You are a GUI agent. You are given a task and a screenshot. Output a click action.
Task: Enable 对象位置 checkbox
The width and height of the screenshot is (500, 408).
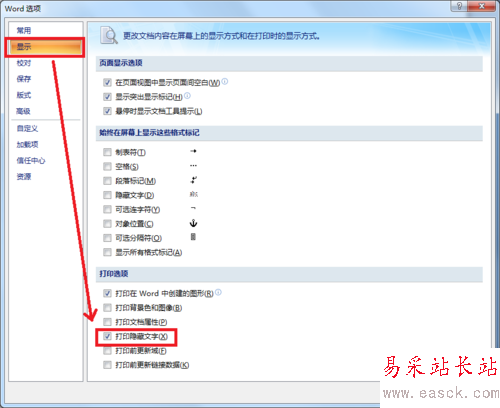click(107, 224)
